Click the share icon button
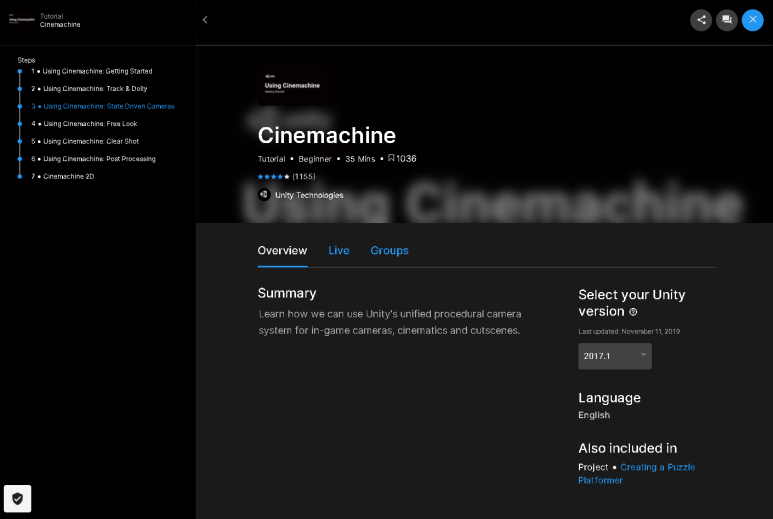 [701, 20]
